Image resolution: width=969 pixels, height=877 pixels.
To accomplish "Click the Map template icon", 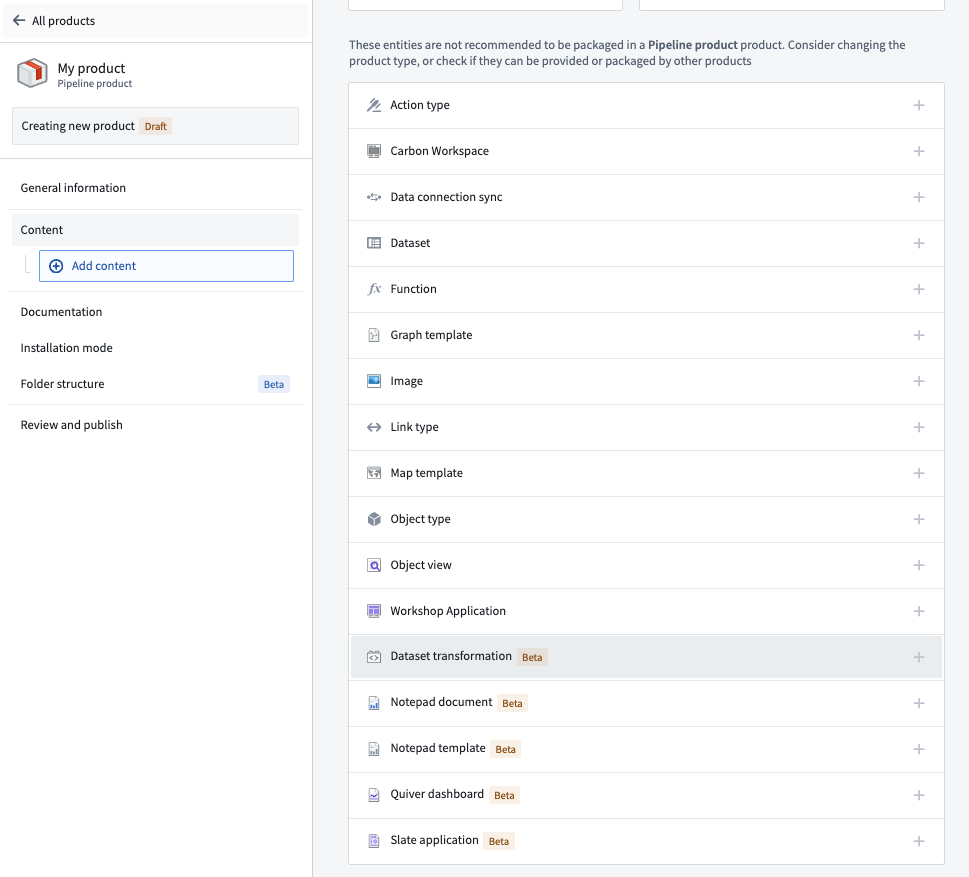I will pyautogui.click(x=374, y=473).
